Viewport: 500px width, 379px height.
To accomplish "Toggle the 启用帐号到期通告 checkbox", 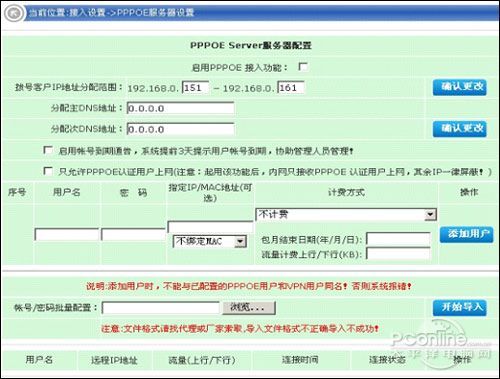I will (48, 150).
